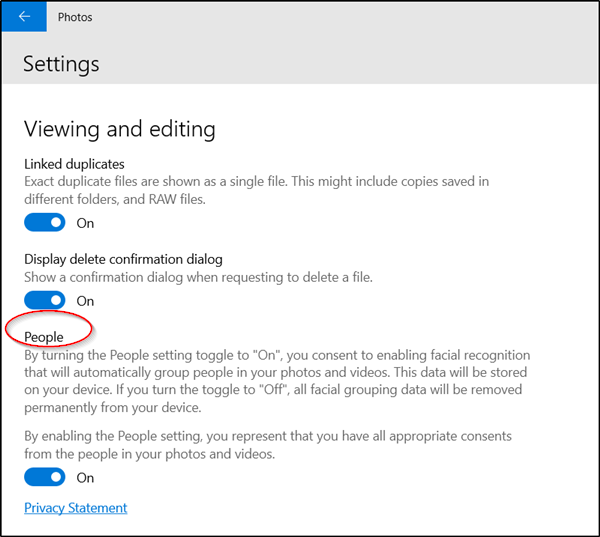Turn off the Linked duplicates toggle
Viewport: 600px width, 537px height.
(x=44, y=223)
